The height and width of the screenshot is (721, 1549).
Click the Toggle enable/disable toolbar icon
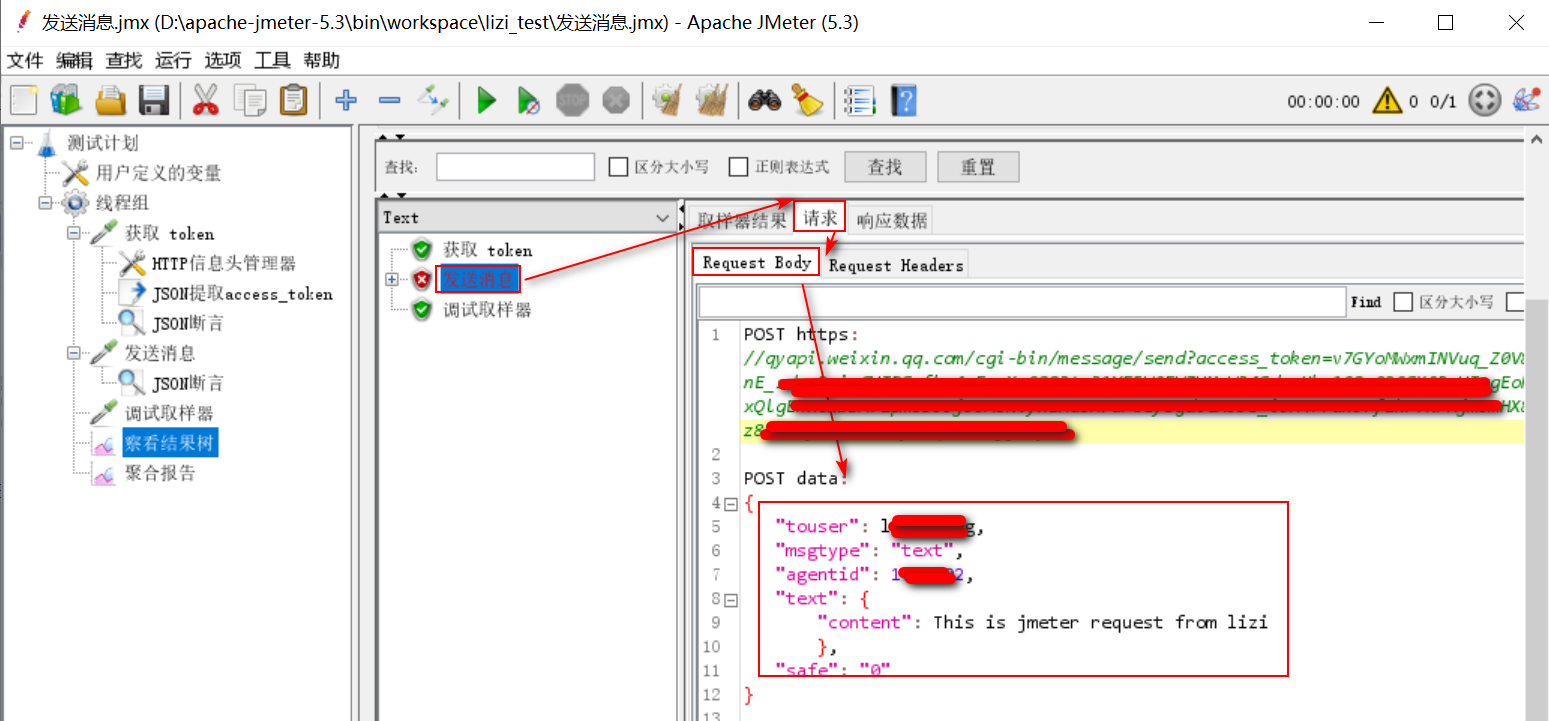(434, 100)
